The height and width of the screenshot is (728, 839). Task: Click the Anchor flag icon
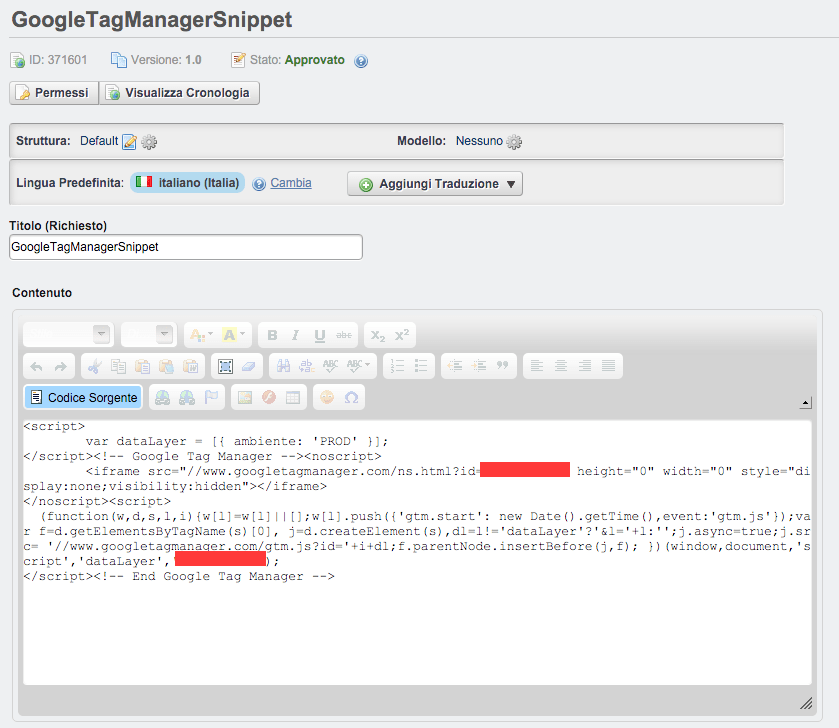(211, 397)
